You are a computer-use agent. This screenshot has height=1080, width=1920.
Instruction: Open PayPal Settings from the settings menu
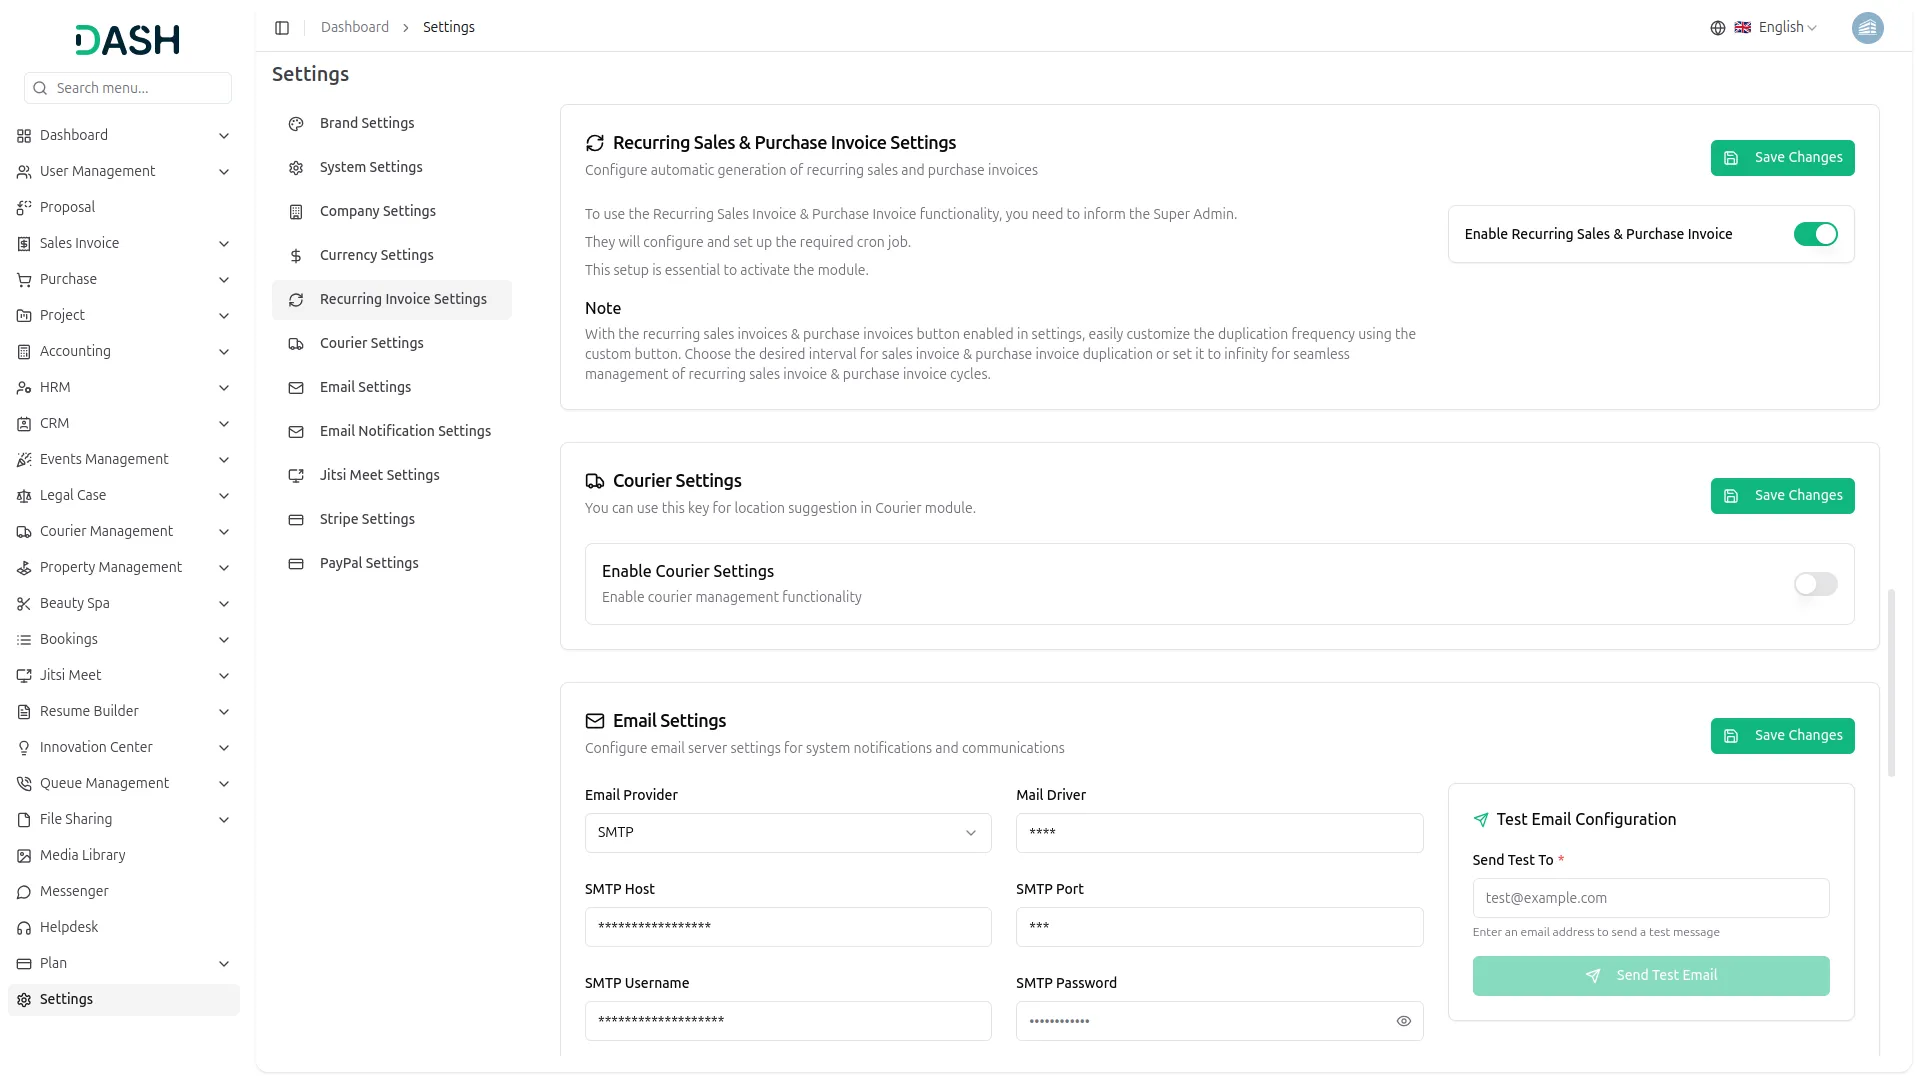click(368, 563)
